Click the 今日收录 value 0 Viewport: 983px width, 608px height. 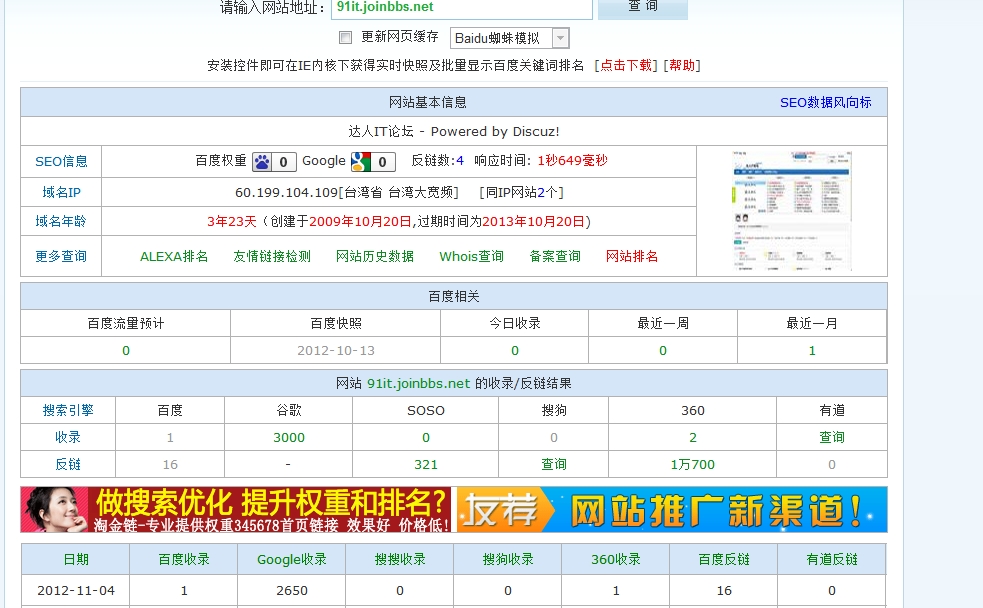515,351
